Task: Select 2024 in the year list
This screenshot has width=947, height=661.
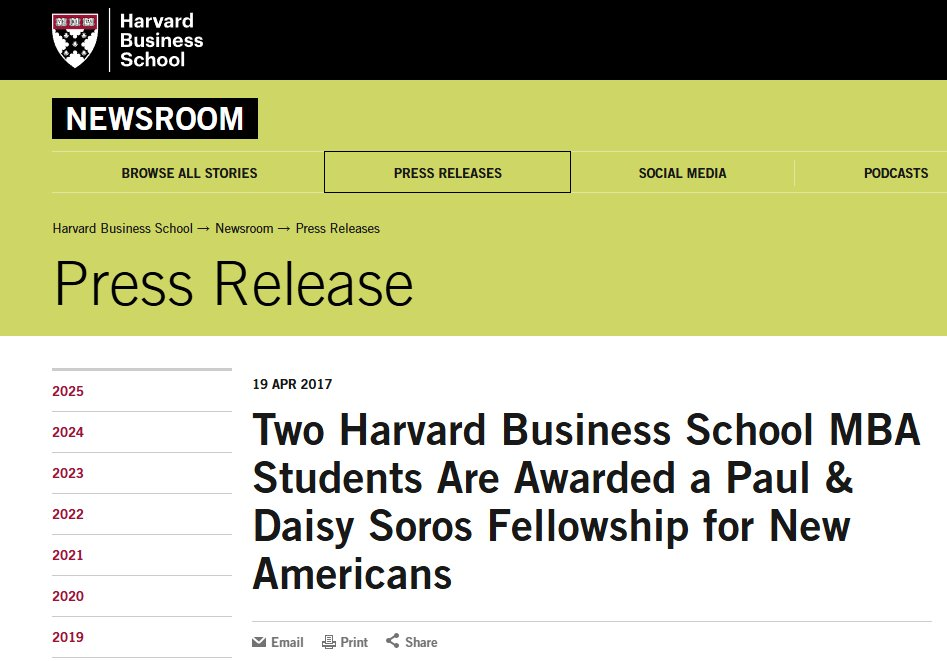Action: [x=68, y=432]
